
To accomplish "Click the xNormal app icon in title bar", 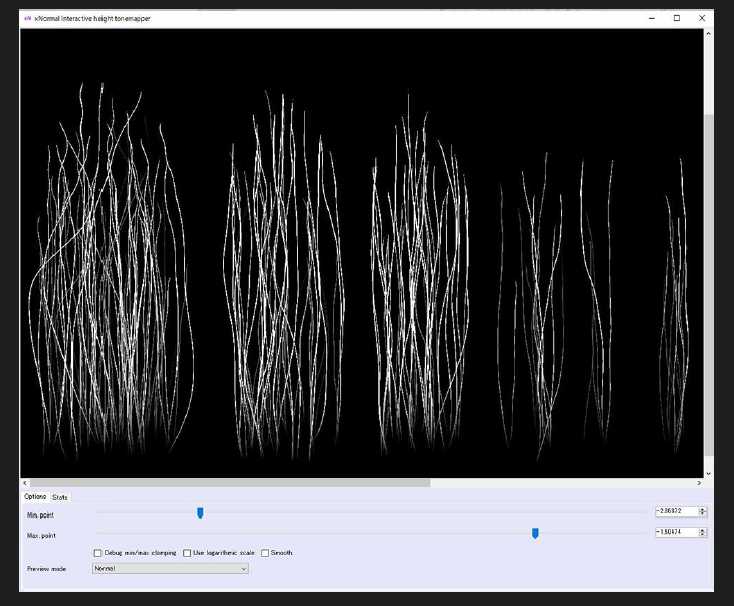I will 28,19.
